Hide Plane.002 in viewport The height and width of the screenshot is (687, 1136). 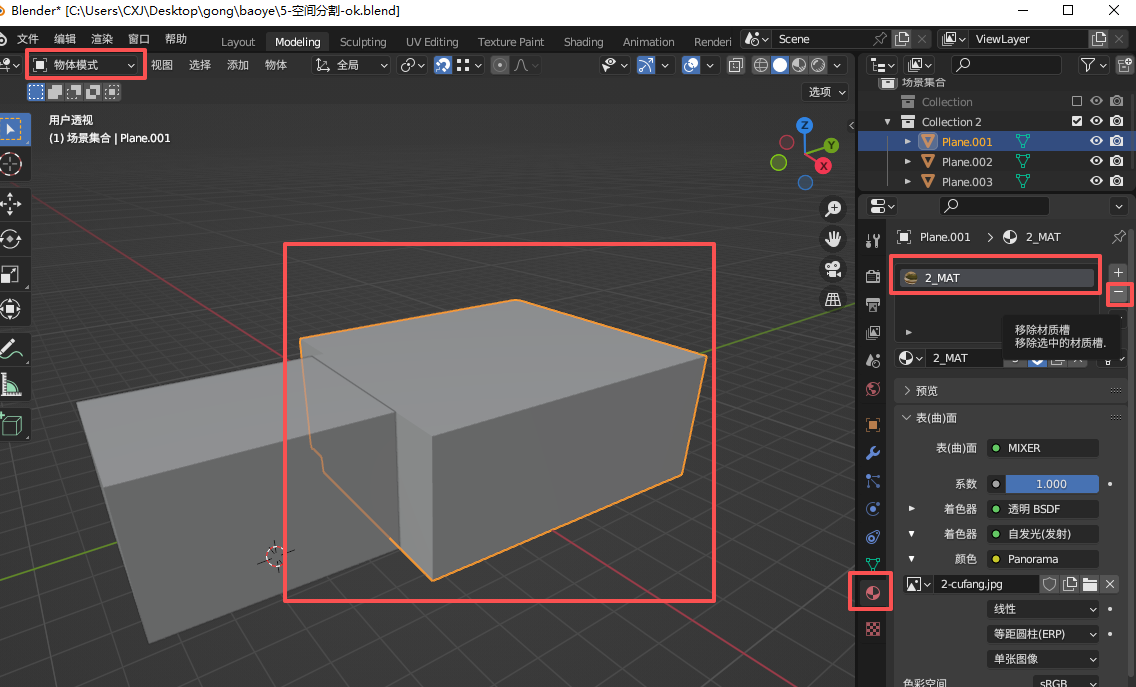1097,162
